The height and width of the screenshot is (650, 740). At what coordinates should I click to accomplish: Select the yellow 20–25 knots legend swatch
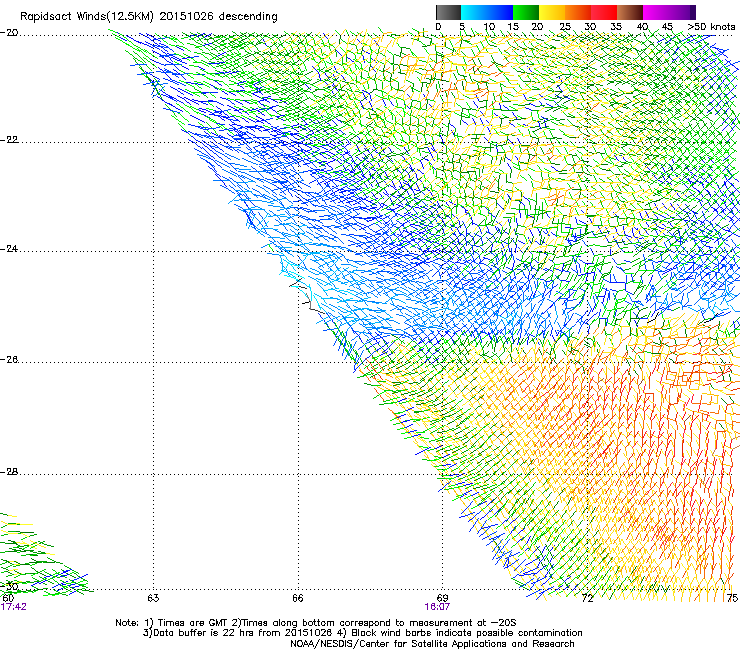point(552,12)
